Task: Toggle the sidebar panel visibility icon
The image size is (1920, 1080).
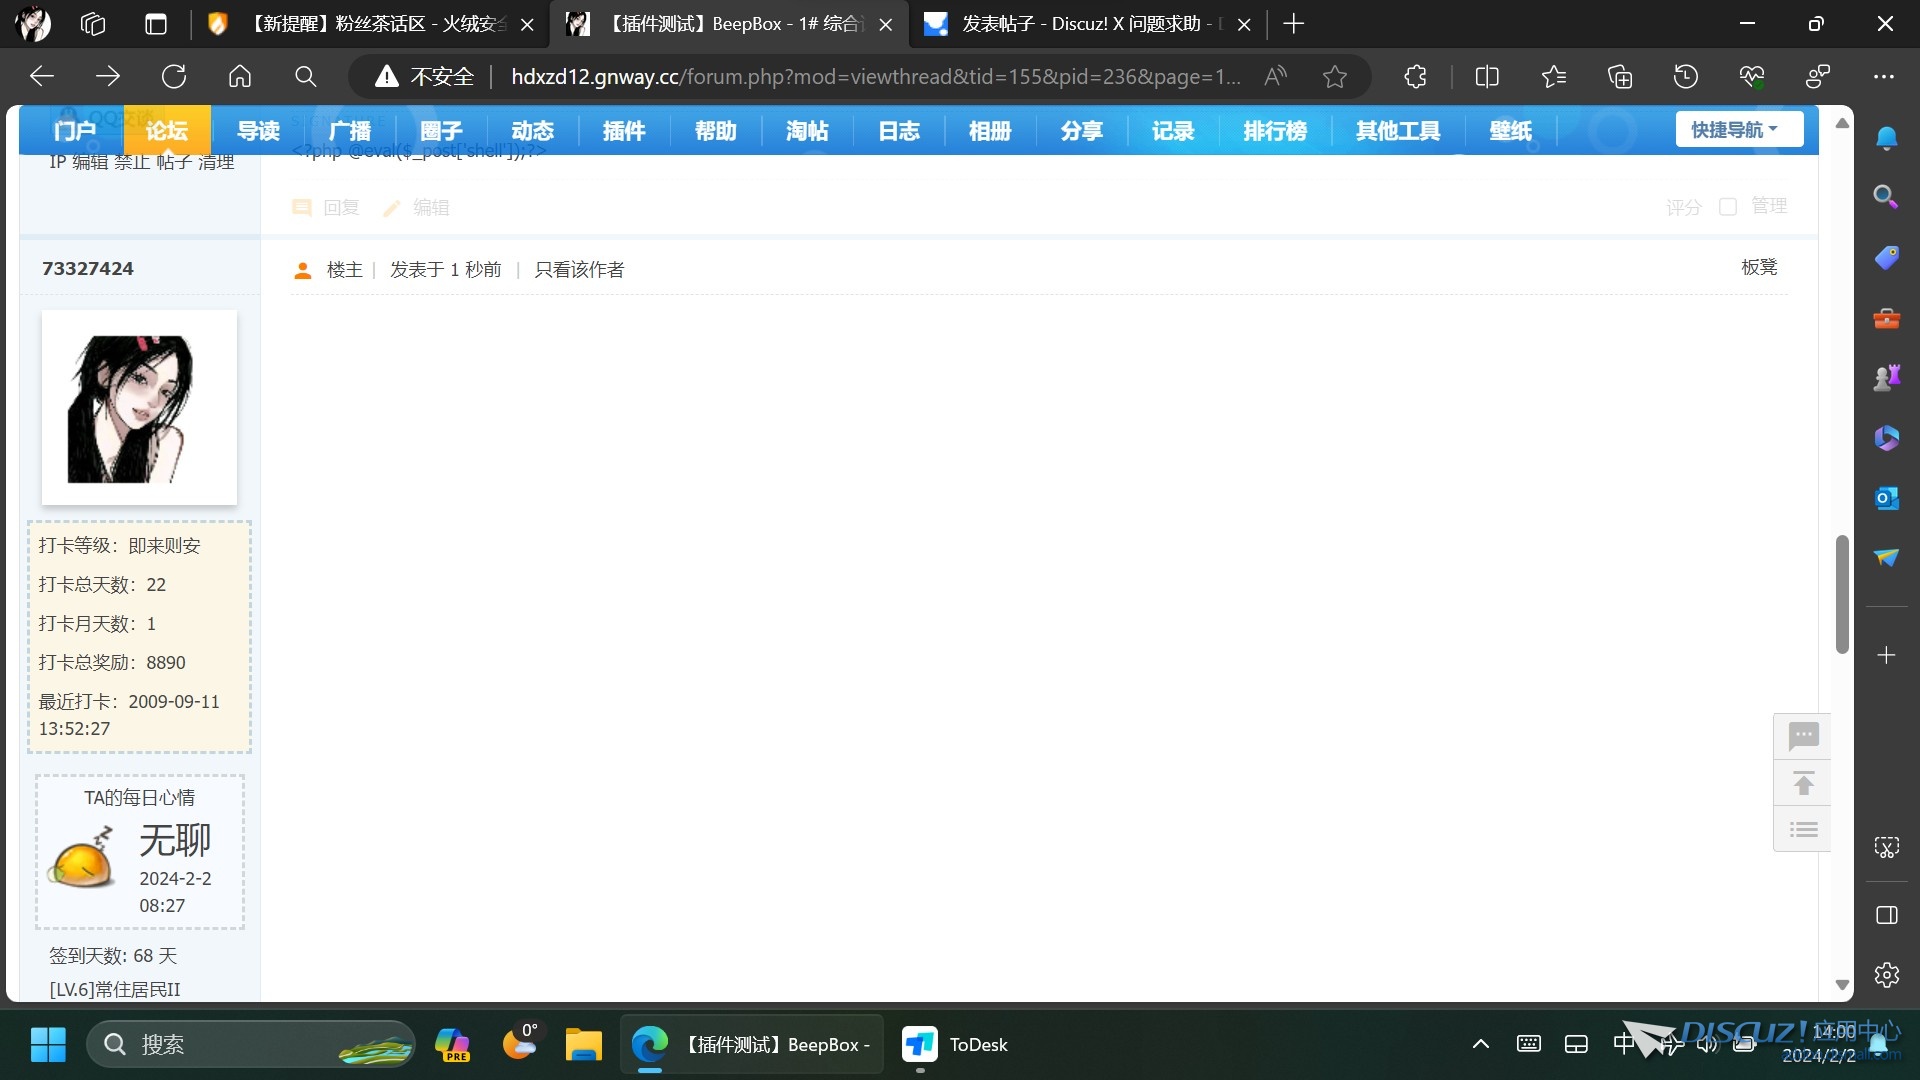Action: [1887, 915]
